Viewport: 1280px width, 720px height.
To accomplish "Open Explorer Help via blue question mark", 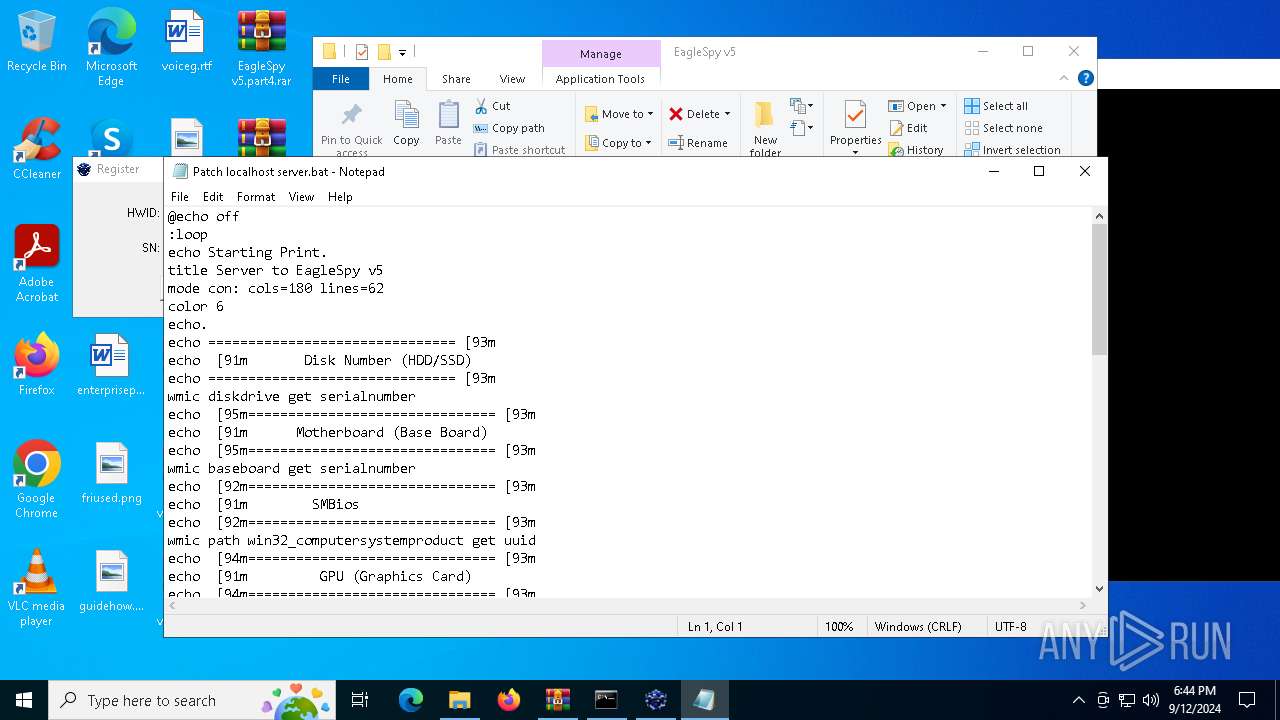I will (x=1085, y=78).
